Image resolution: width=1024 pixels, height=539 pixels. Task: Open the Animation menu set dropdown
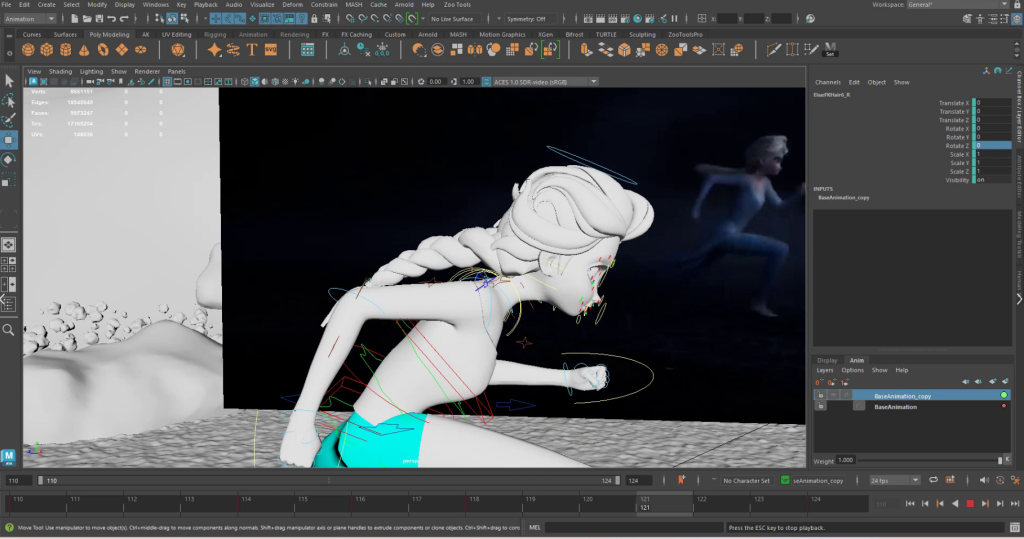30,19
